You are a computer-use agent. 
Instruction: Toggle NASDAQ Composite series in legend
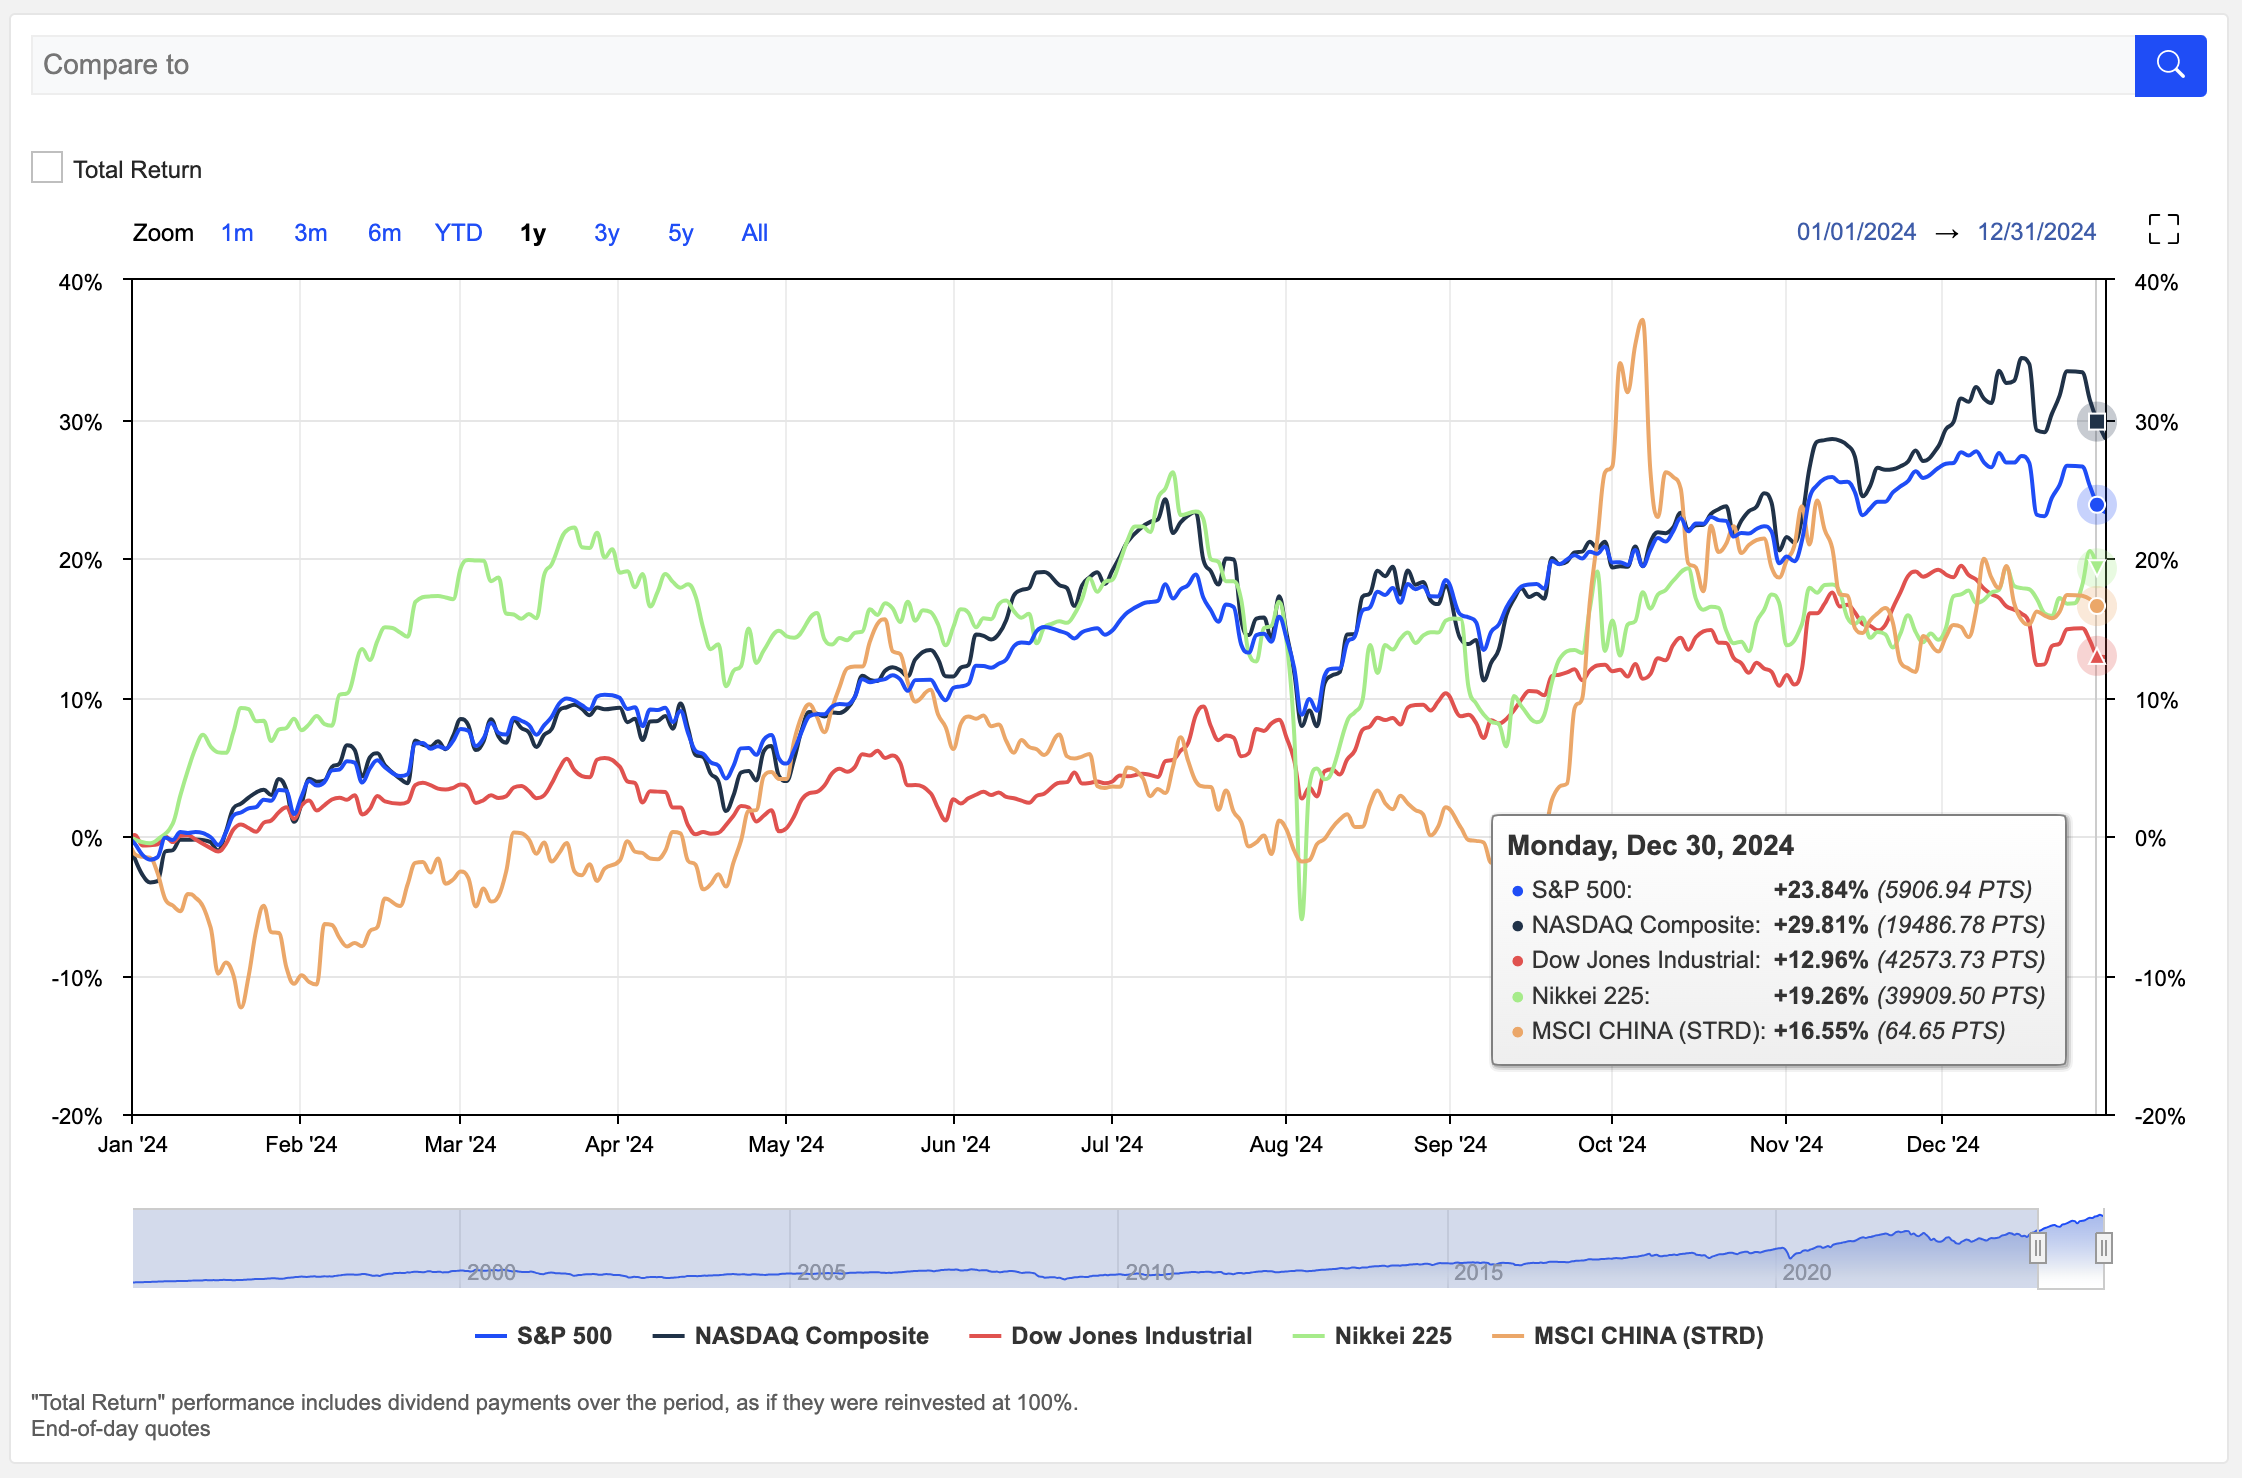tap(790, 1336)
